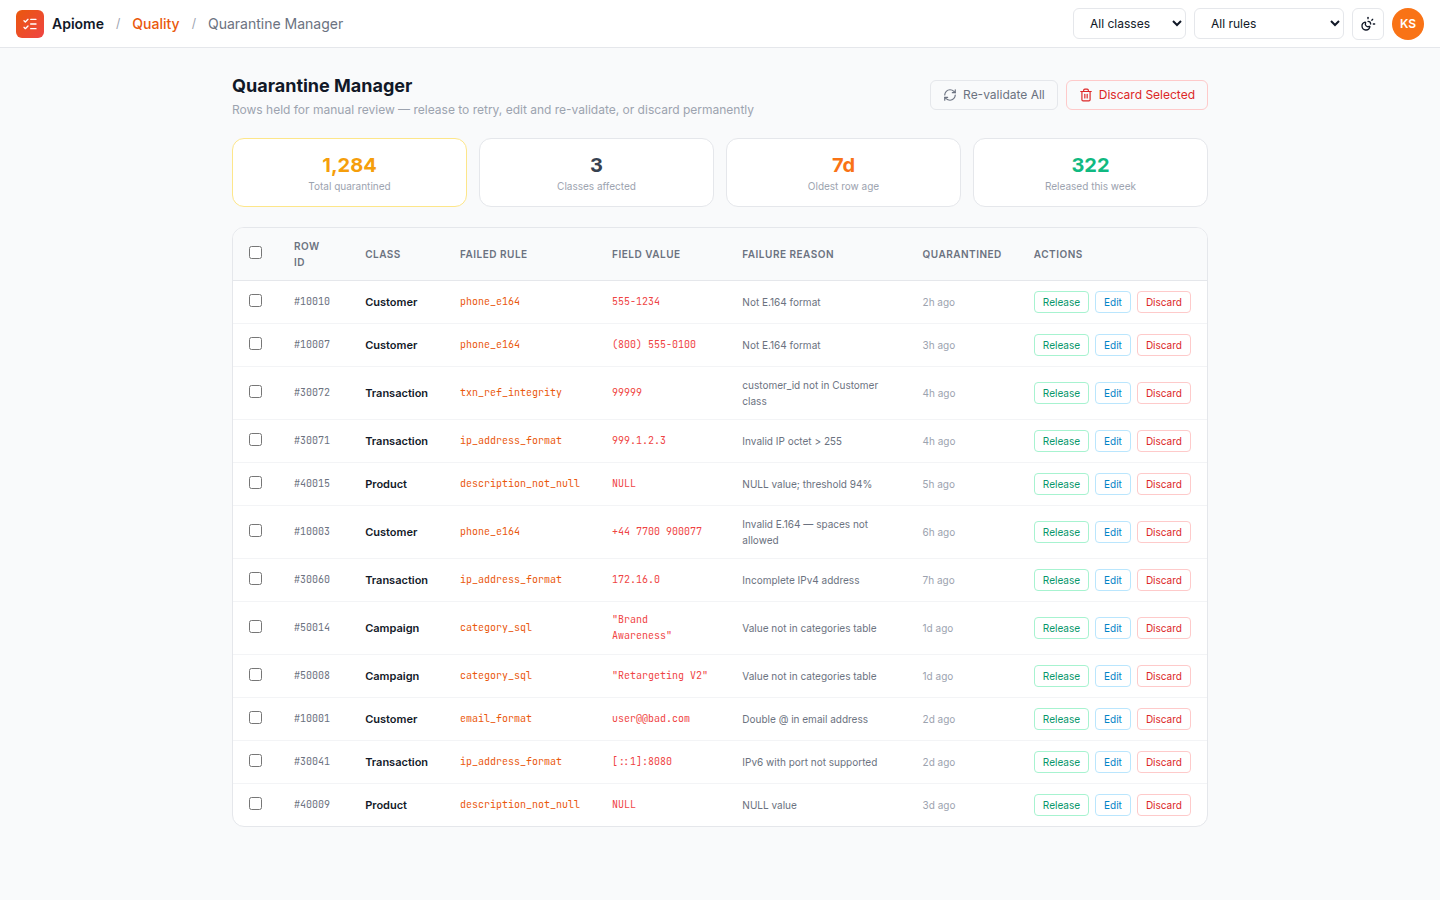This screenshot has width=1440, height=900.
Task: Release row #10010
Action: pos(1061,302)
